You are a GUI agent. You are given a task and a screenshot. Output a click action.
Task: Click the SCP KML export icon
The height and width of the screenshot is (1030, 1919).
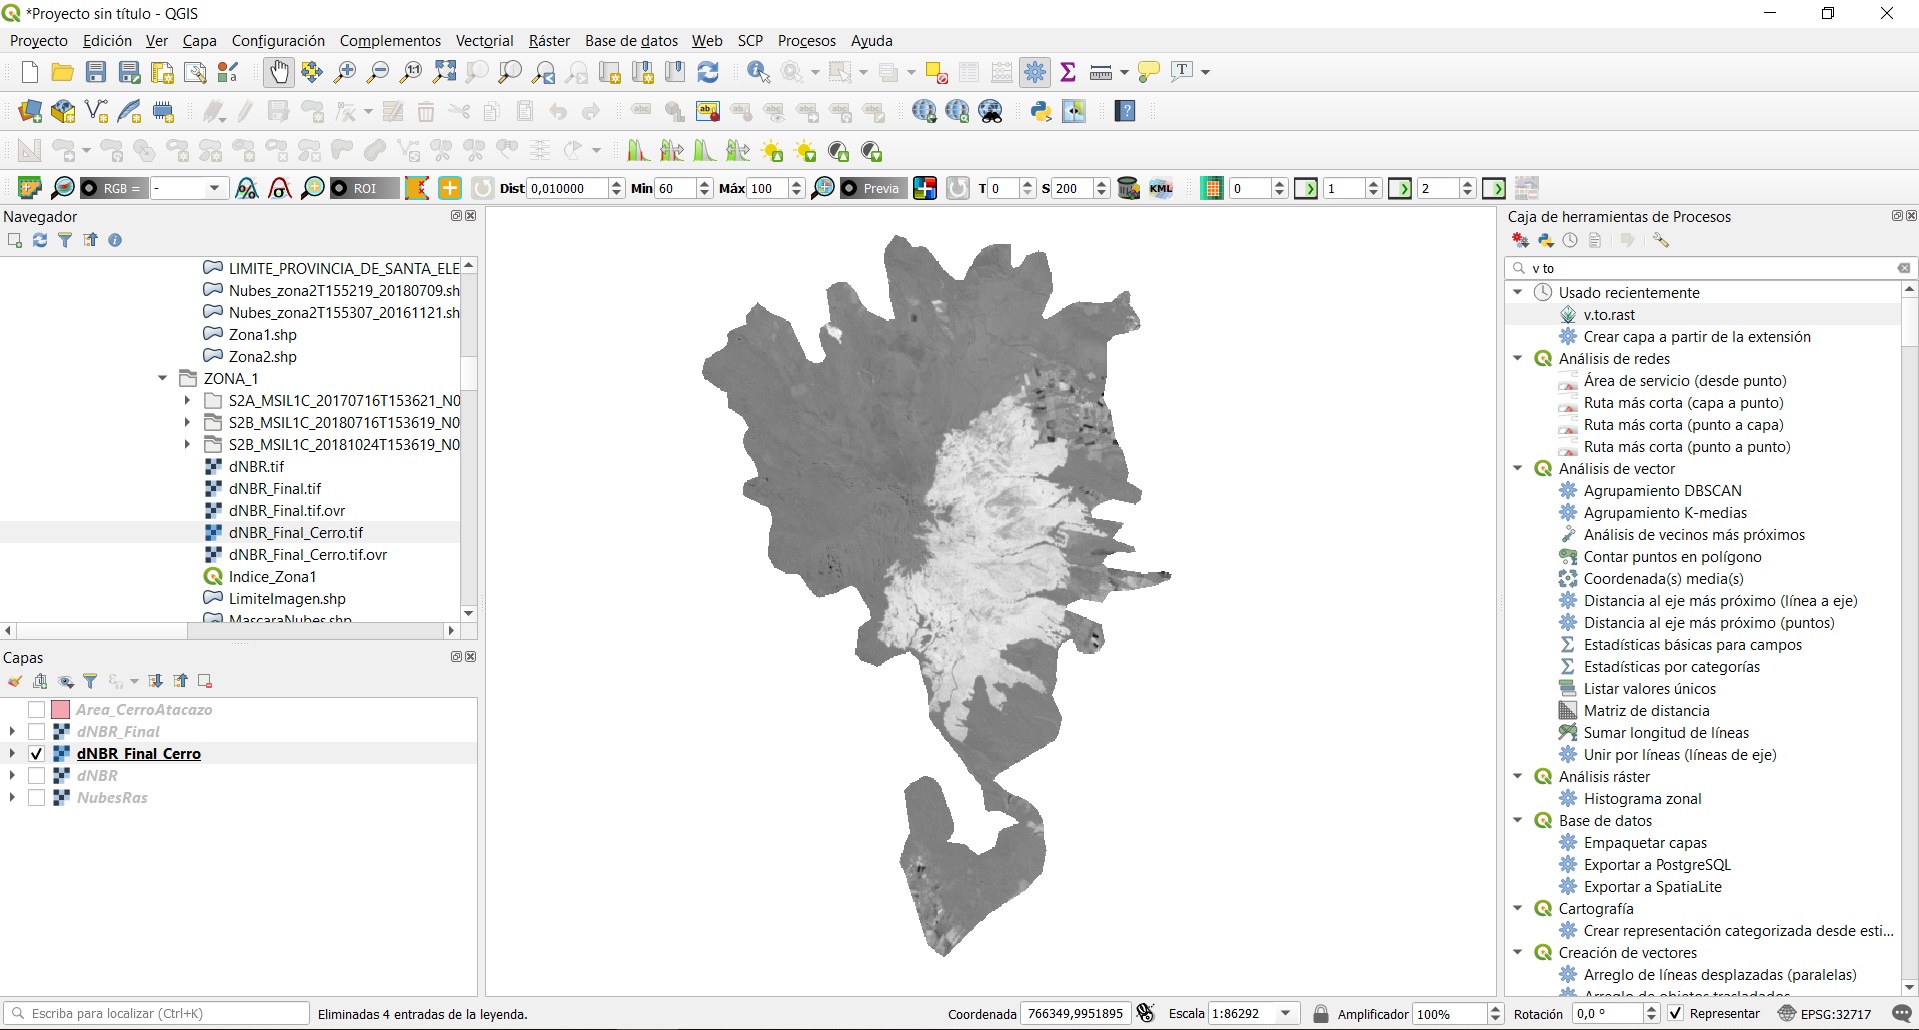point(1161,188)
